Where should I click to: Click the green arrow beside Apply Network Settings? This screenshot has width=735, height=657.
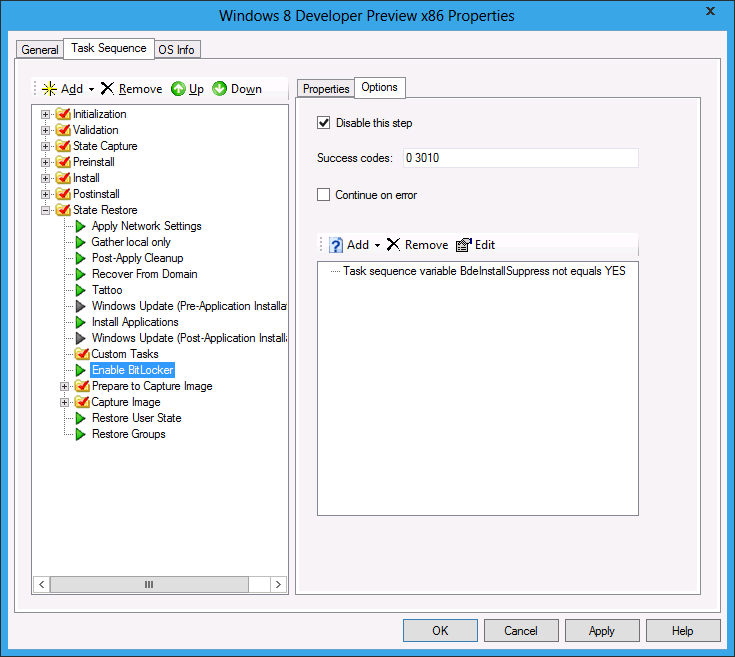(x=81, y=226)
